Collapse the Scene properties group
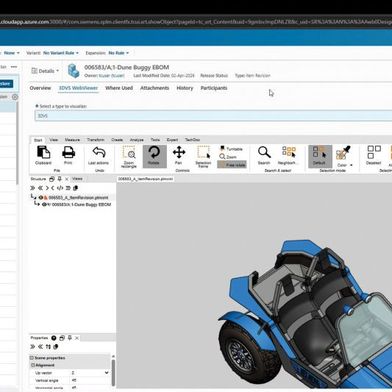This screenshot has height=392, width=392. click(x=32, y=358)
